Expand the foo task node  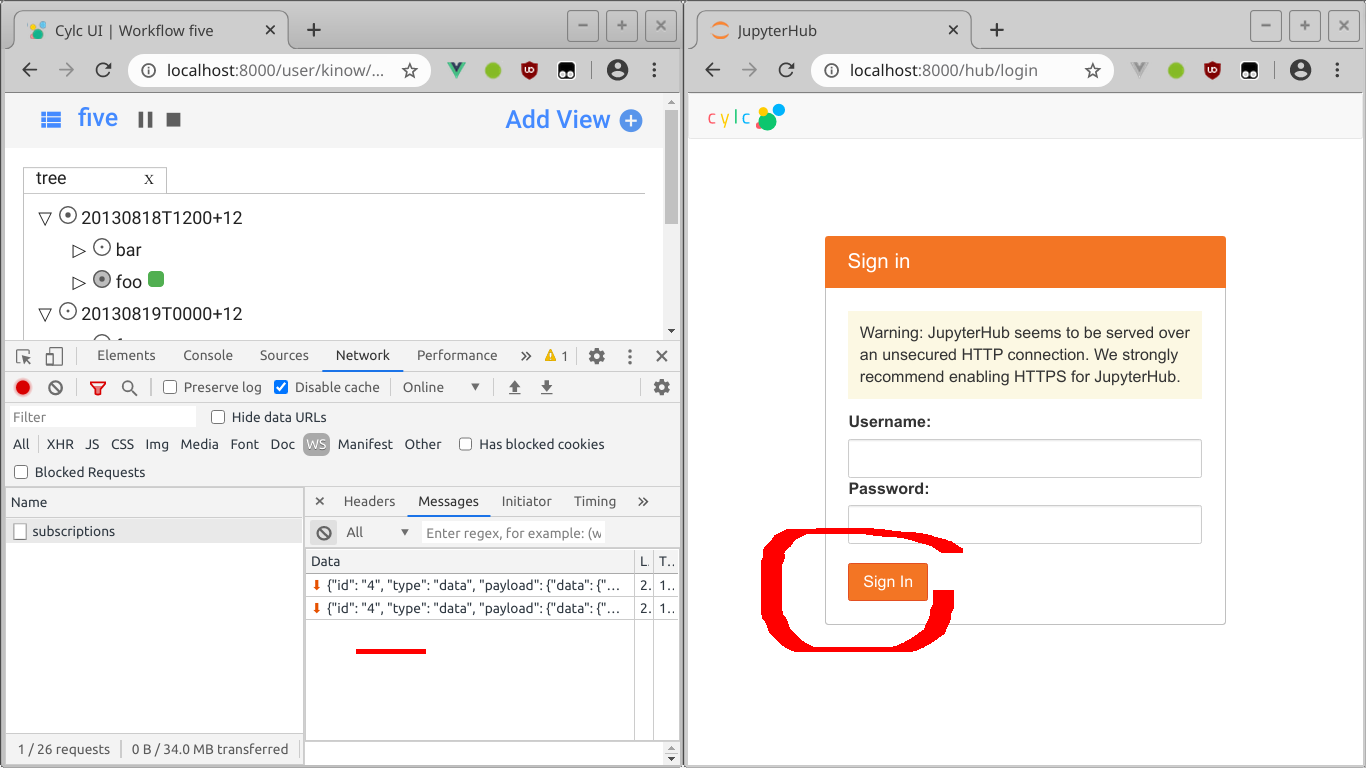(x=79, y=282)
